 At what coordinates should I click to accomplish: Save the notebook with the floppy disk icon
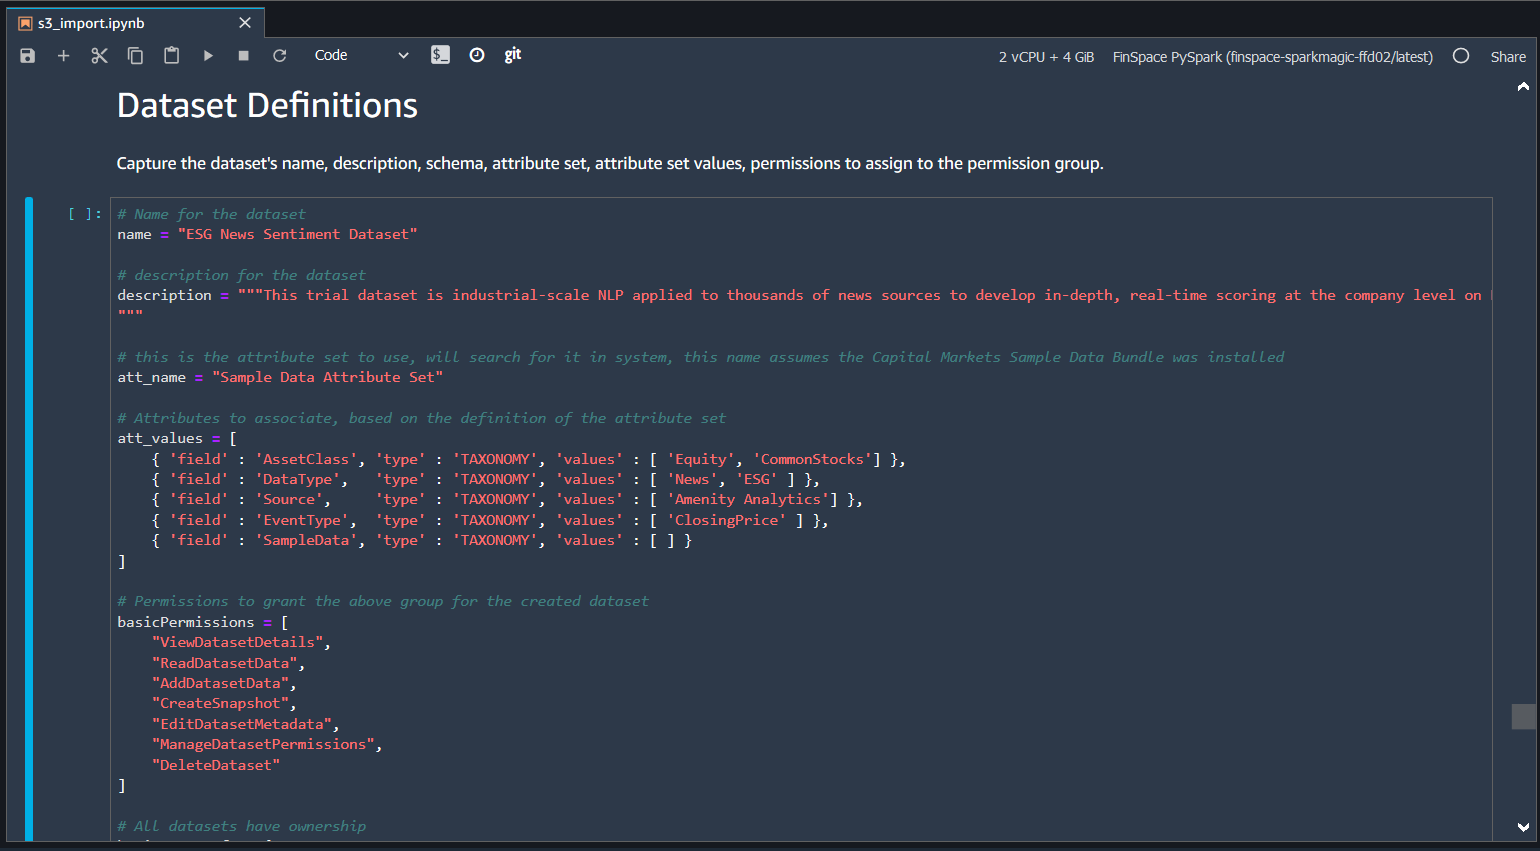click(28, 56)
